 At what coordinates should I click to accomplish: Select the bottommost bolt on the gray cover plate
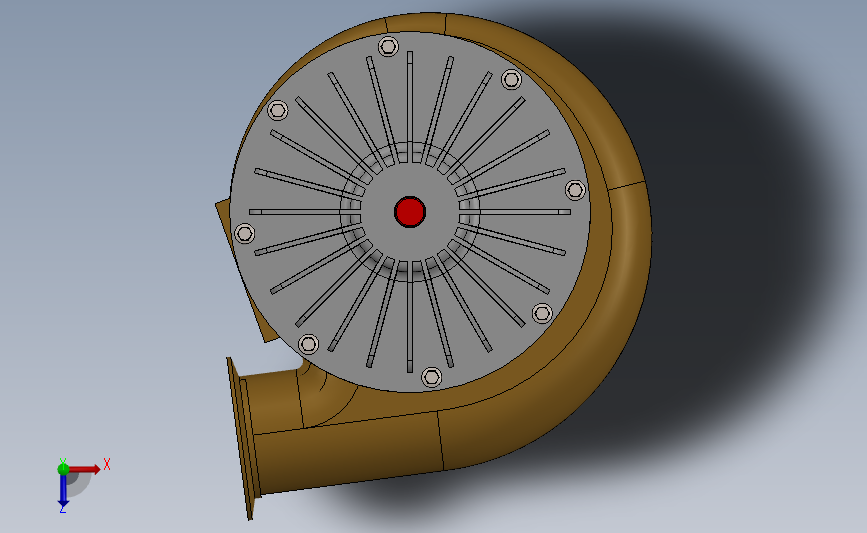coord(431,378)
